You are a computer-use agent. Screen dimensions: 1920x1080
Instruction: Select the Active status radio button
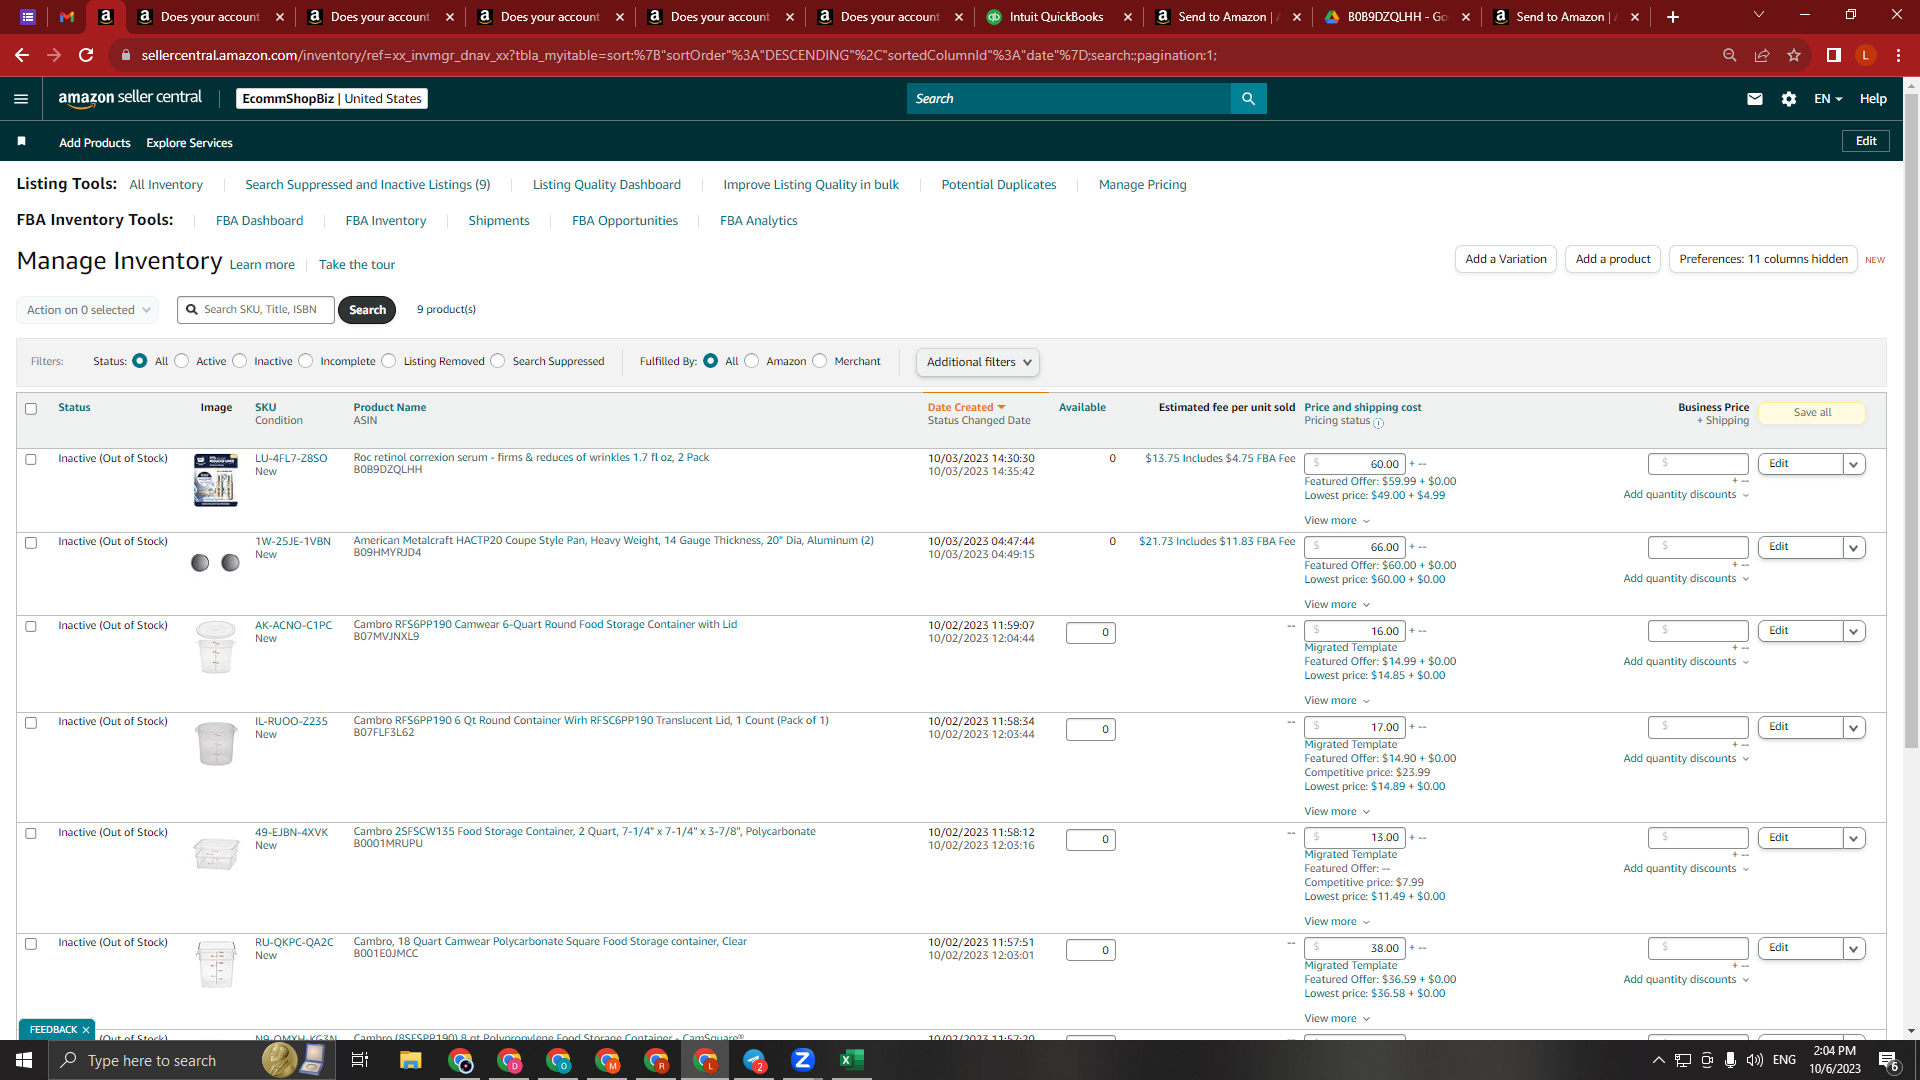[182, 361]
